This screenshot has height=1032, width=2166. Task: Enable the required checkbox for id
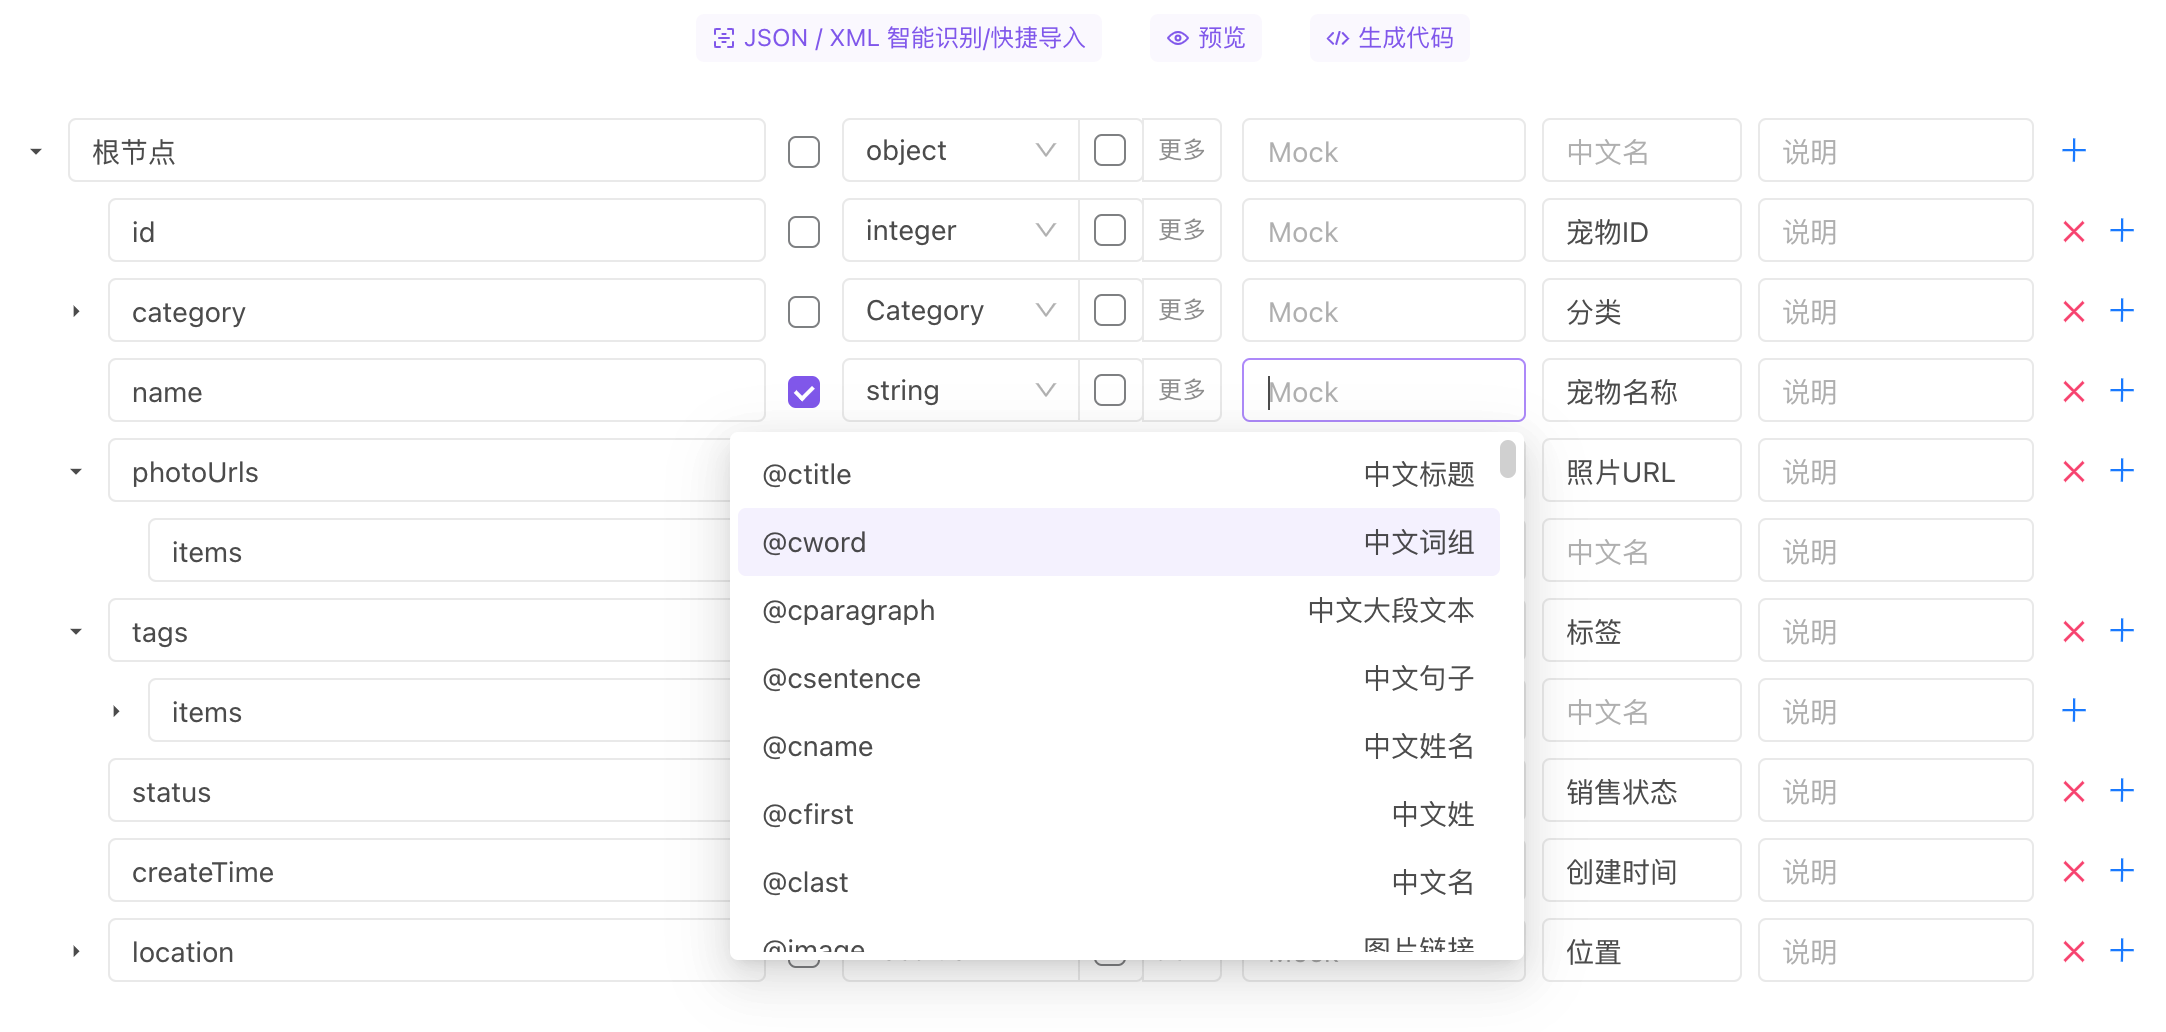pos(803,230)
